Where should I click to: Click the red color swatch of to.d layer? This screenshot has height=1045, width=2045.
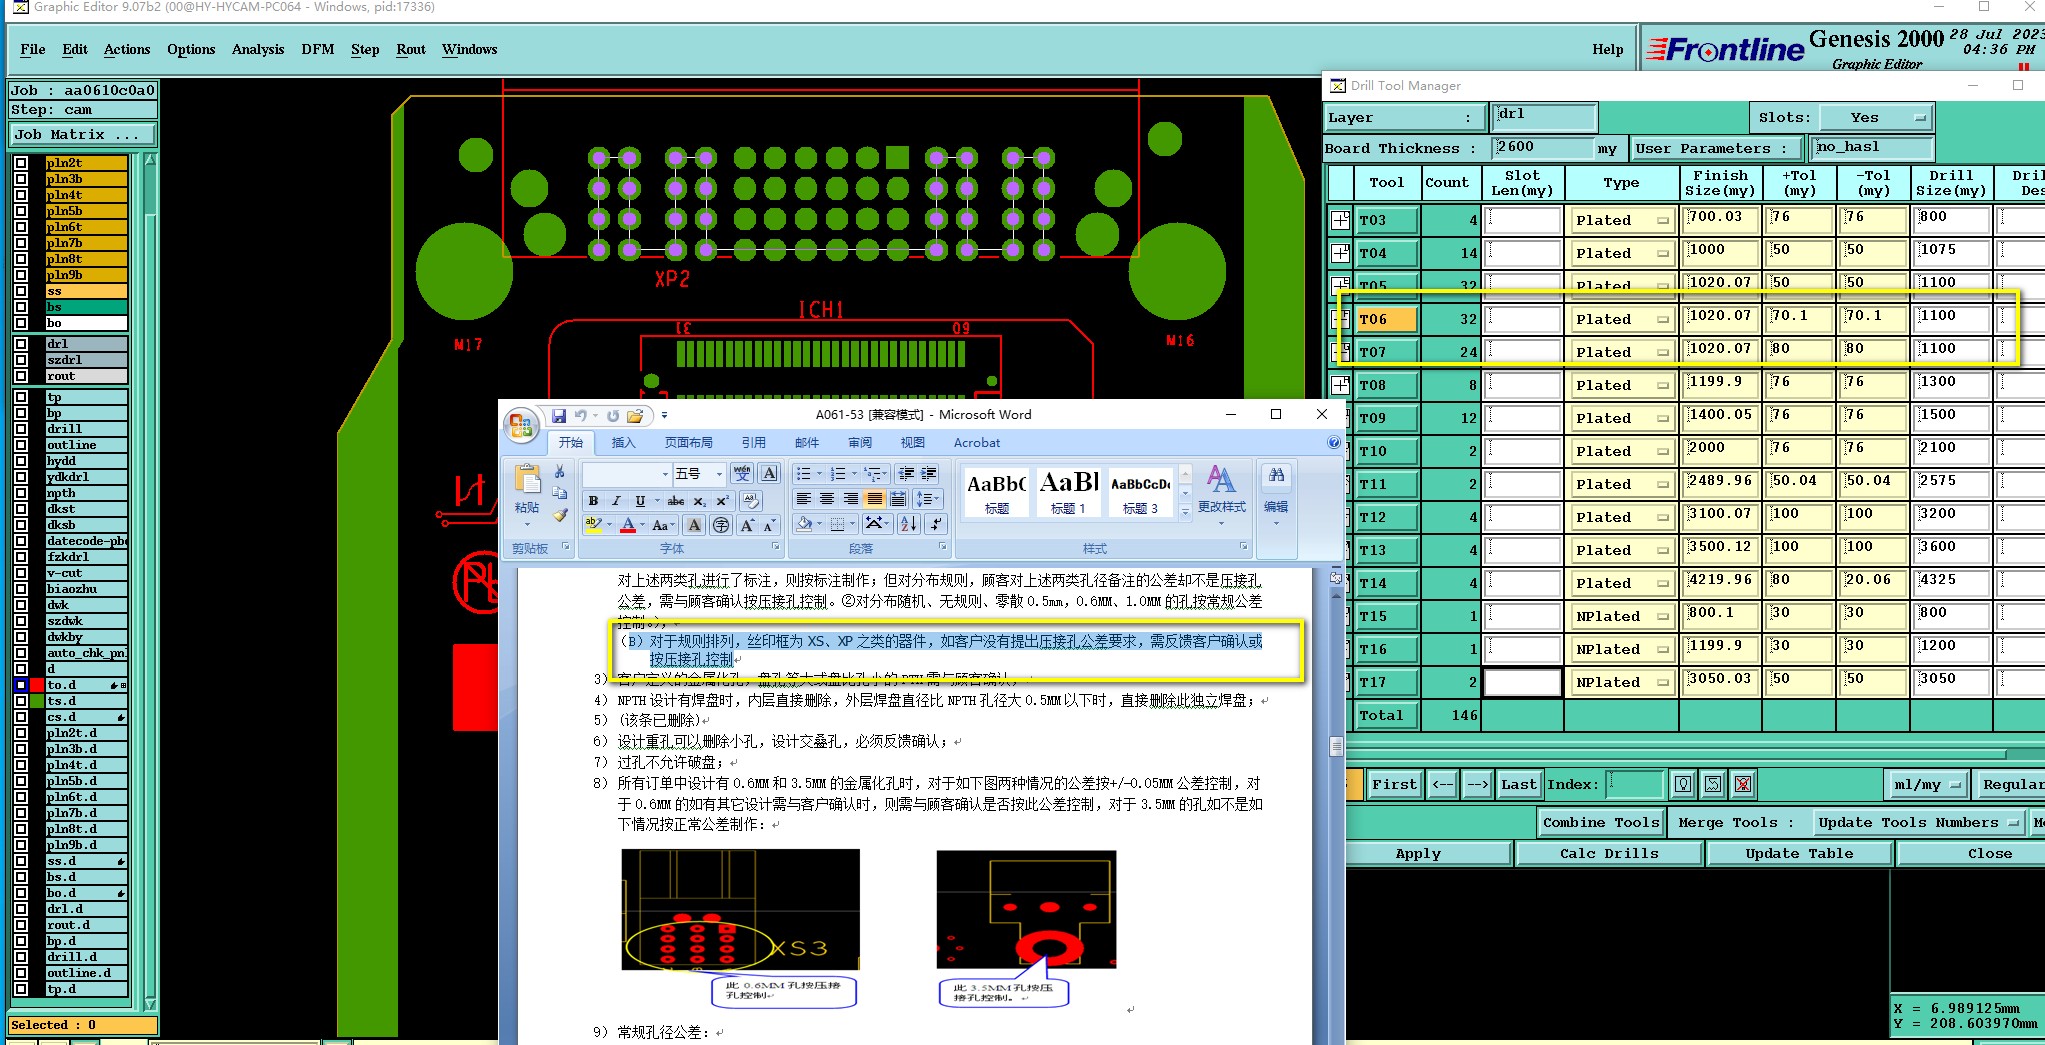click(x=38, y=685)
